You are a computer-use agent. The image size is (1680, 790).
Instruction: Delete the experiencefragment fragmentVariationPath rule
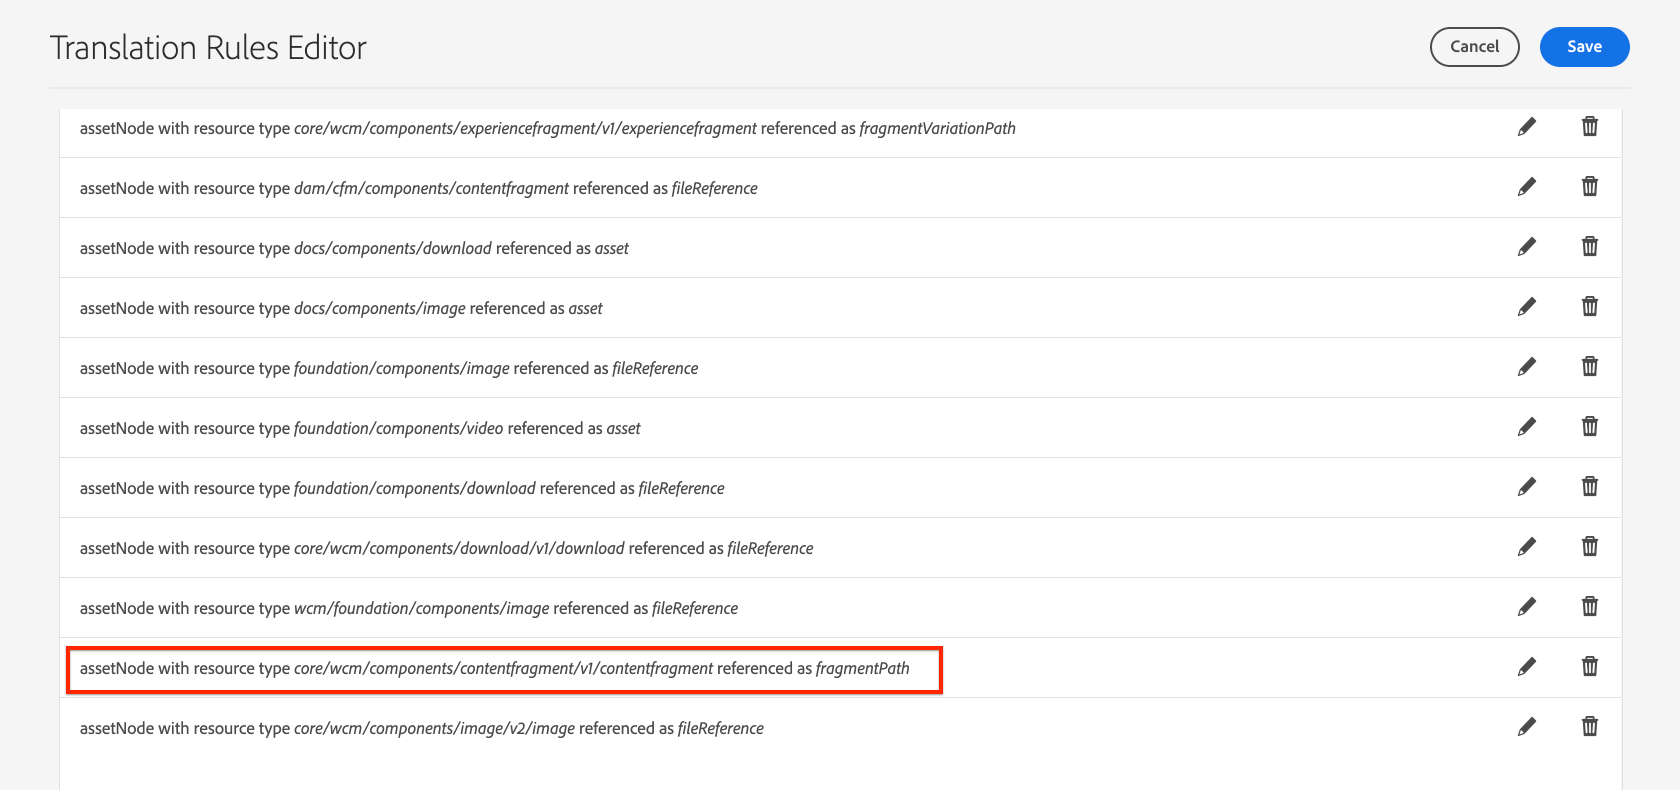point(1590,127)
